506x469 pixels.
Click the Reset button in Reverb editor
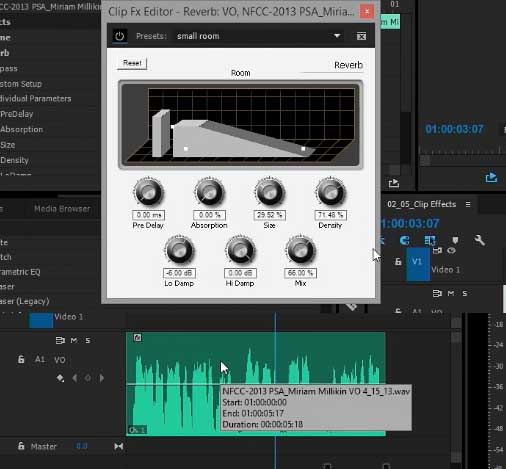click(x=132, y=63)
